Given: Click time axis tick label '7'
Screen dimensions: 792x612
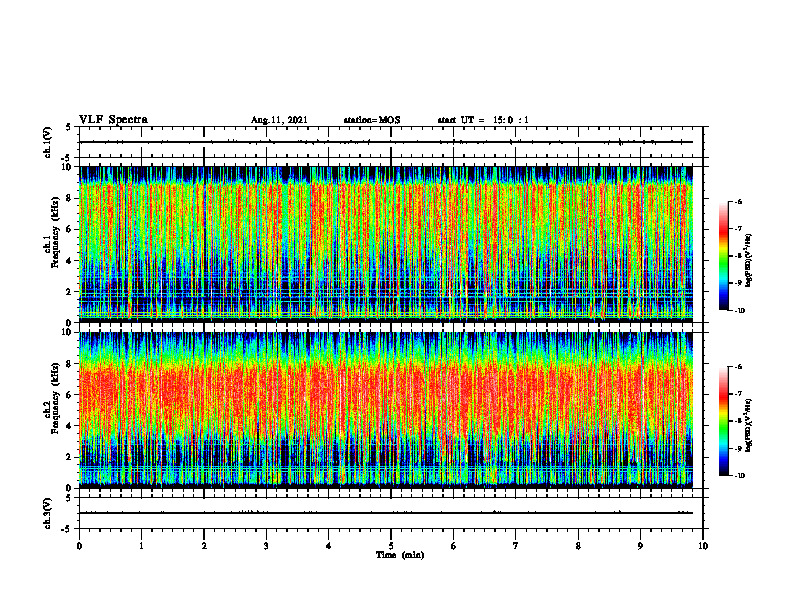Looking at the screenshot, I should (x=516, y=546).
